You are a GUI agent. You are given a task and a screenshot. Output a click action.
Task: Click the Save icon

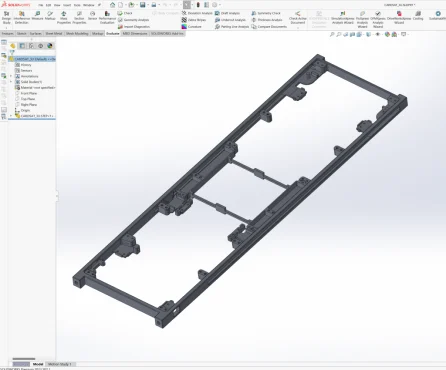(x=143, y=5)
